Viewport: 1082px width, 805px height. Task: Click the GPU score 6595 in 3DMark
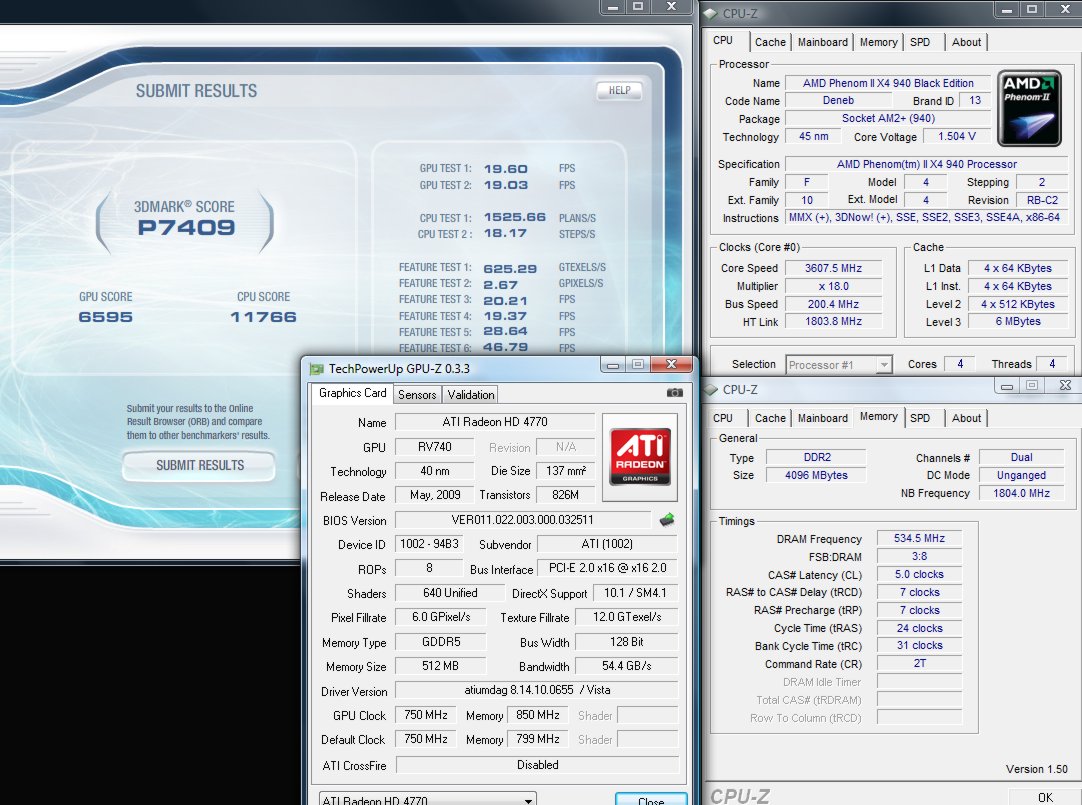click(106, 317)
